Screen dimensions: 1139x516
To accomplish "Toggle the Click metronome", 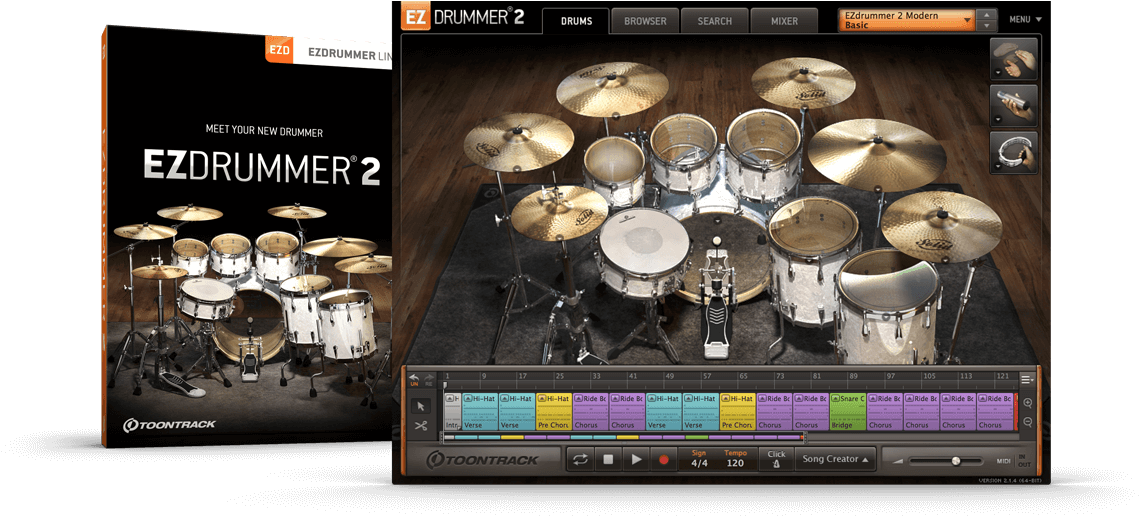I will point(776,459).
